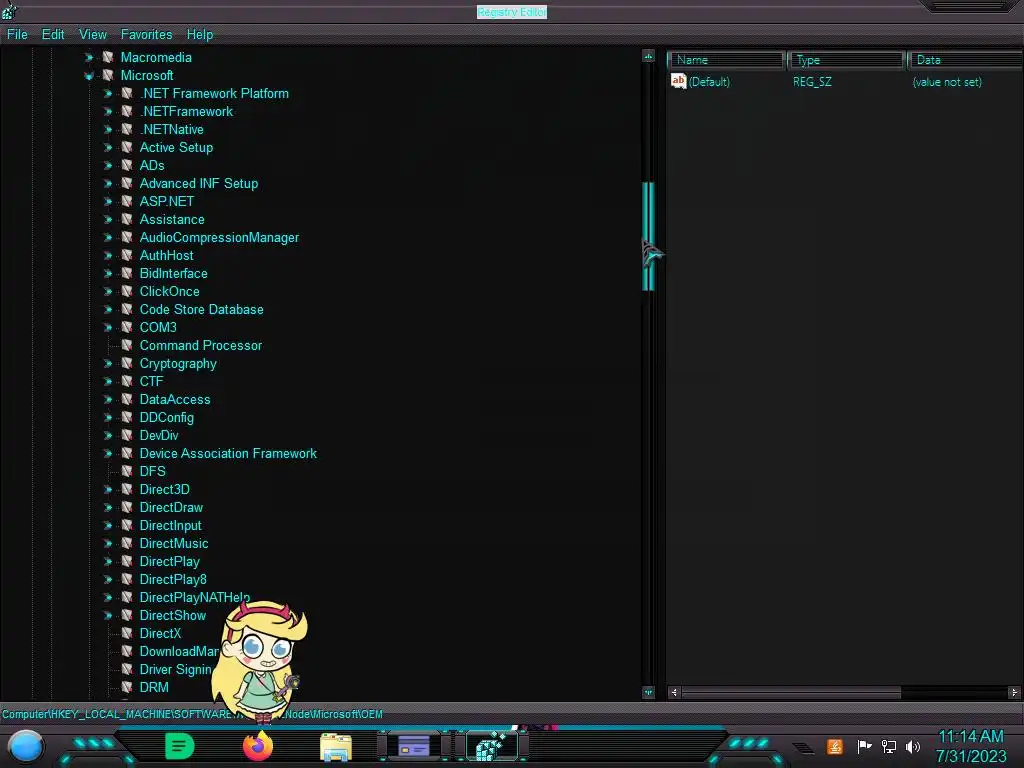Screen dimensions: 1024x768
Task: Open the File menu
Action: (17, 35)
